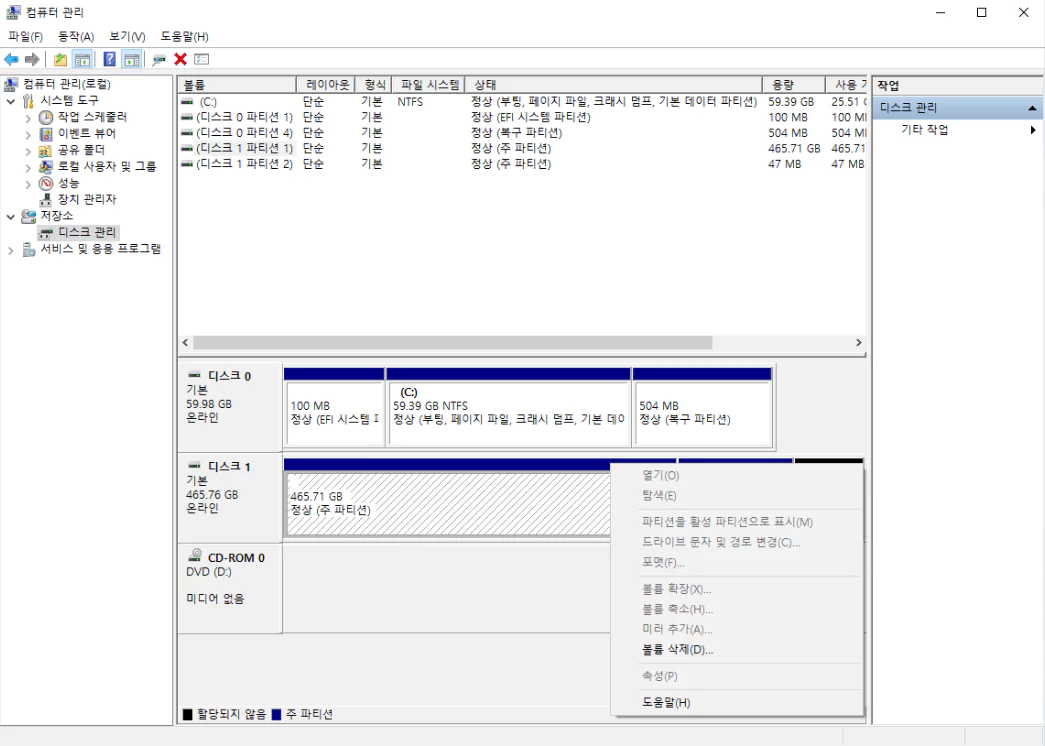Select the 504 MB 복구 파티션 block
Image resolution: width=1045 pixels, height=746 pixels.
703,407
